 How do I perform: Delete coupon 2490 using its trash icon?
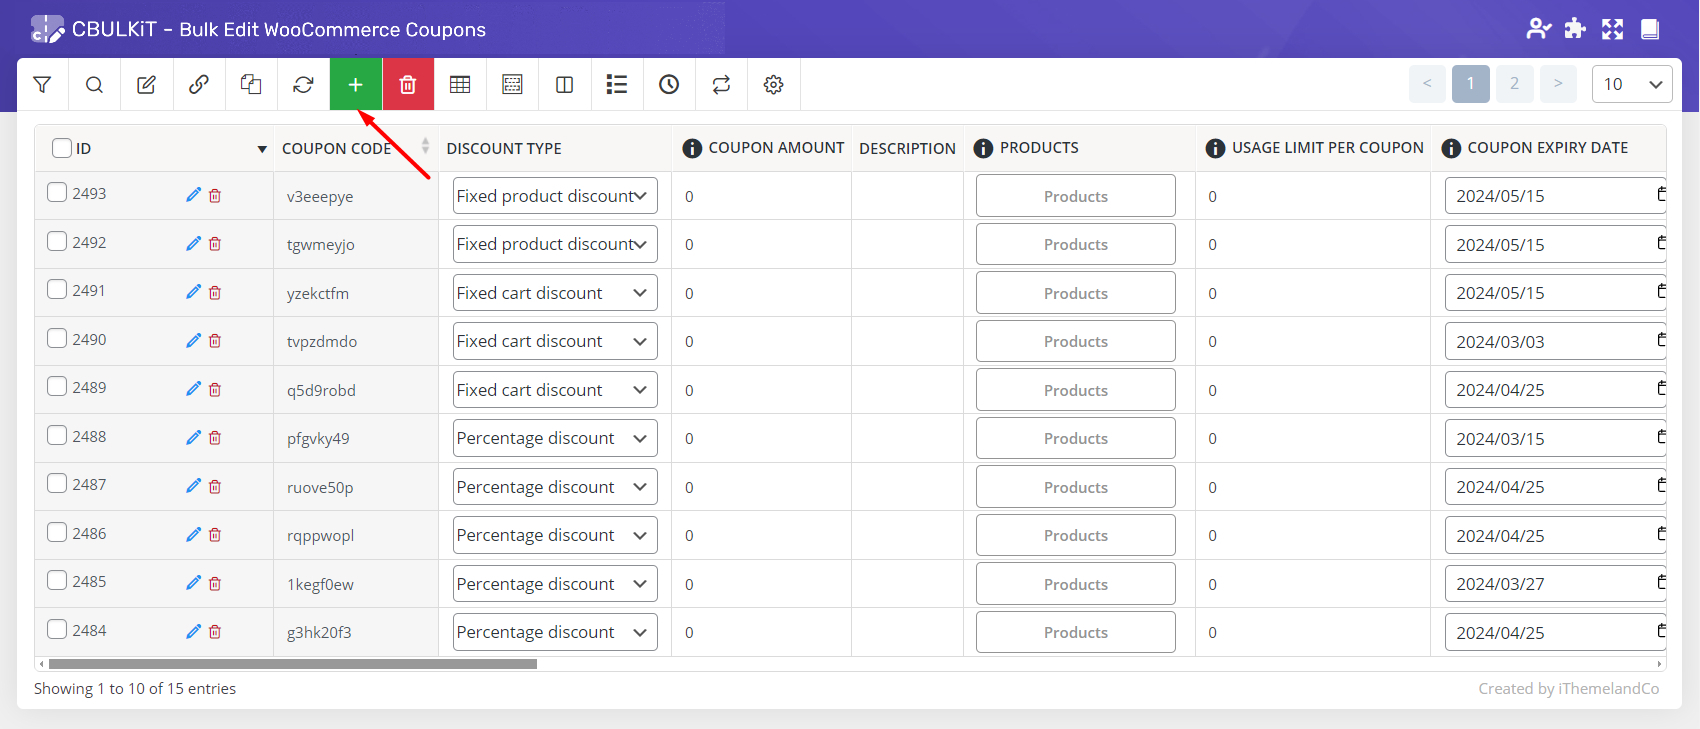coord(215,341)
